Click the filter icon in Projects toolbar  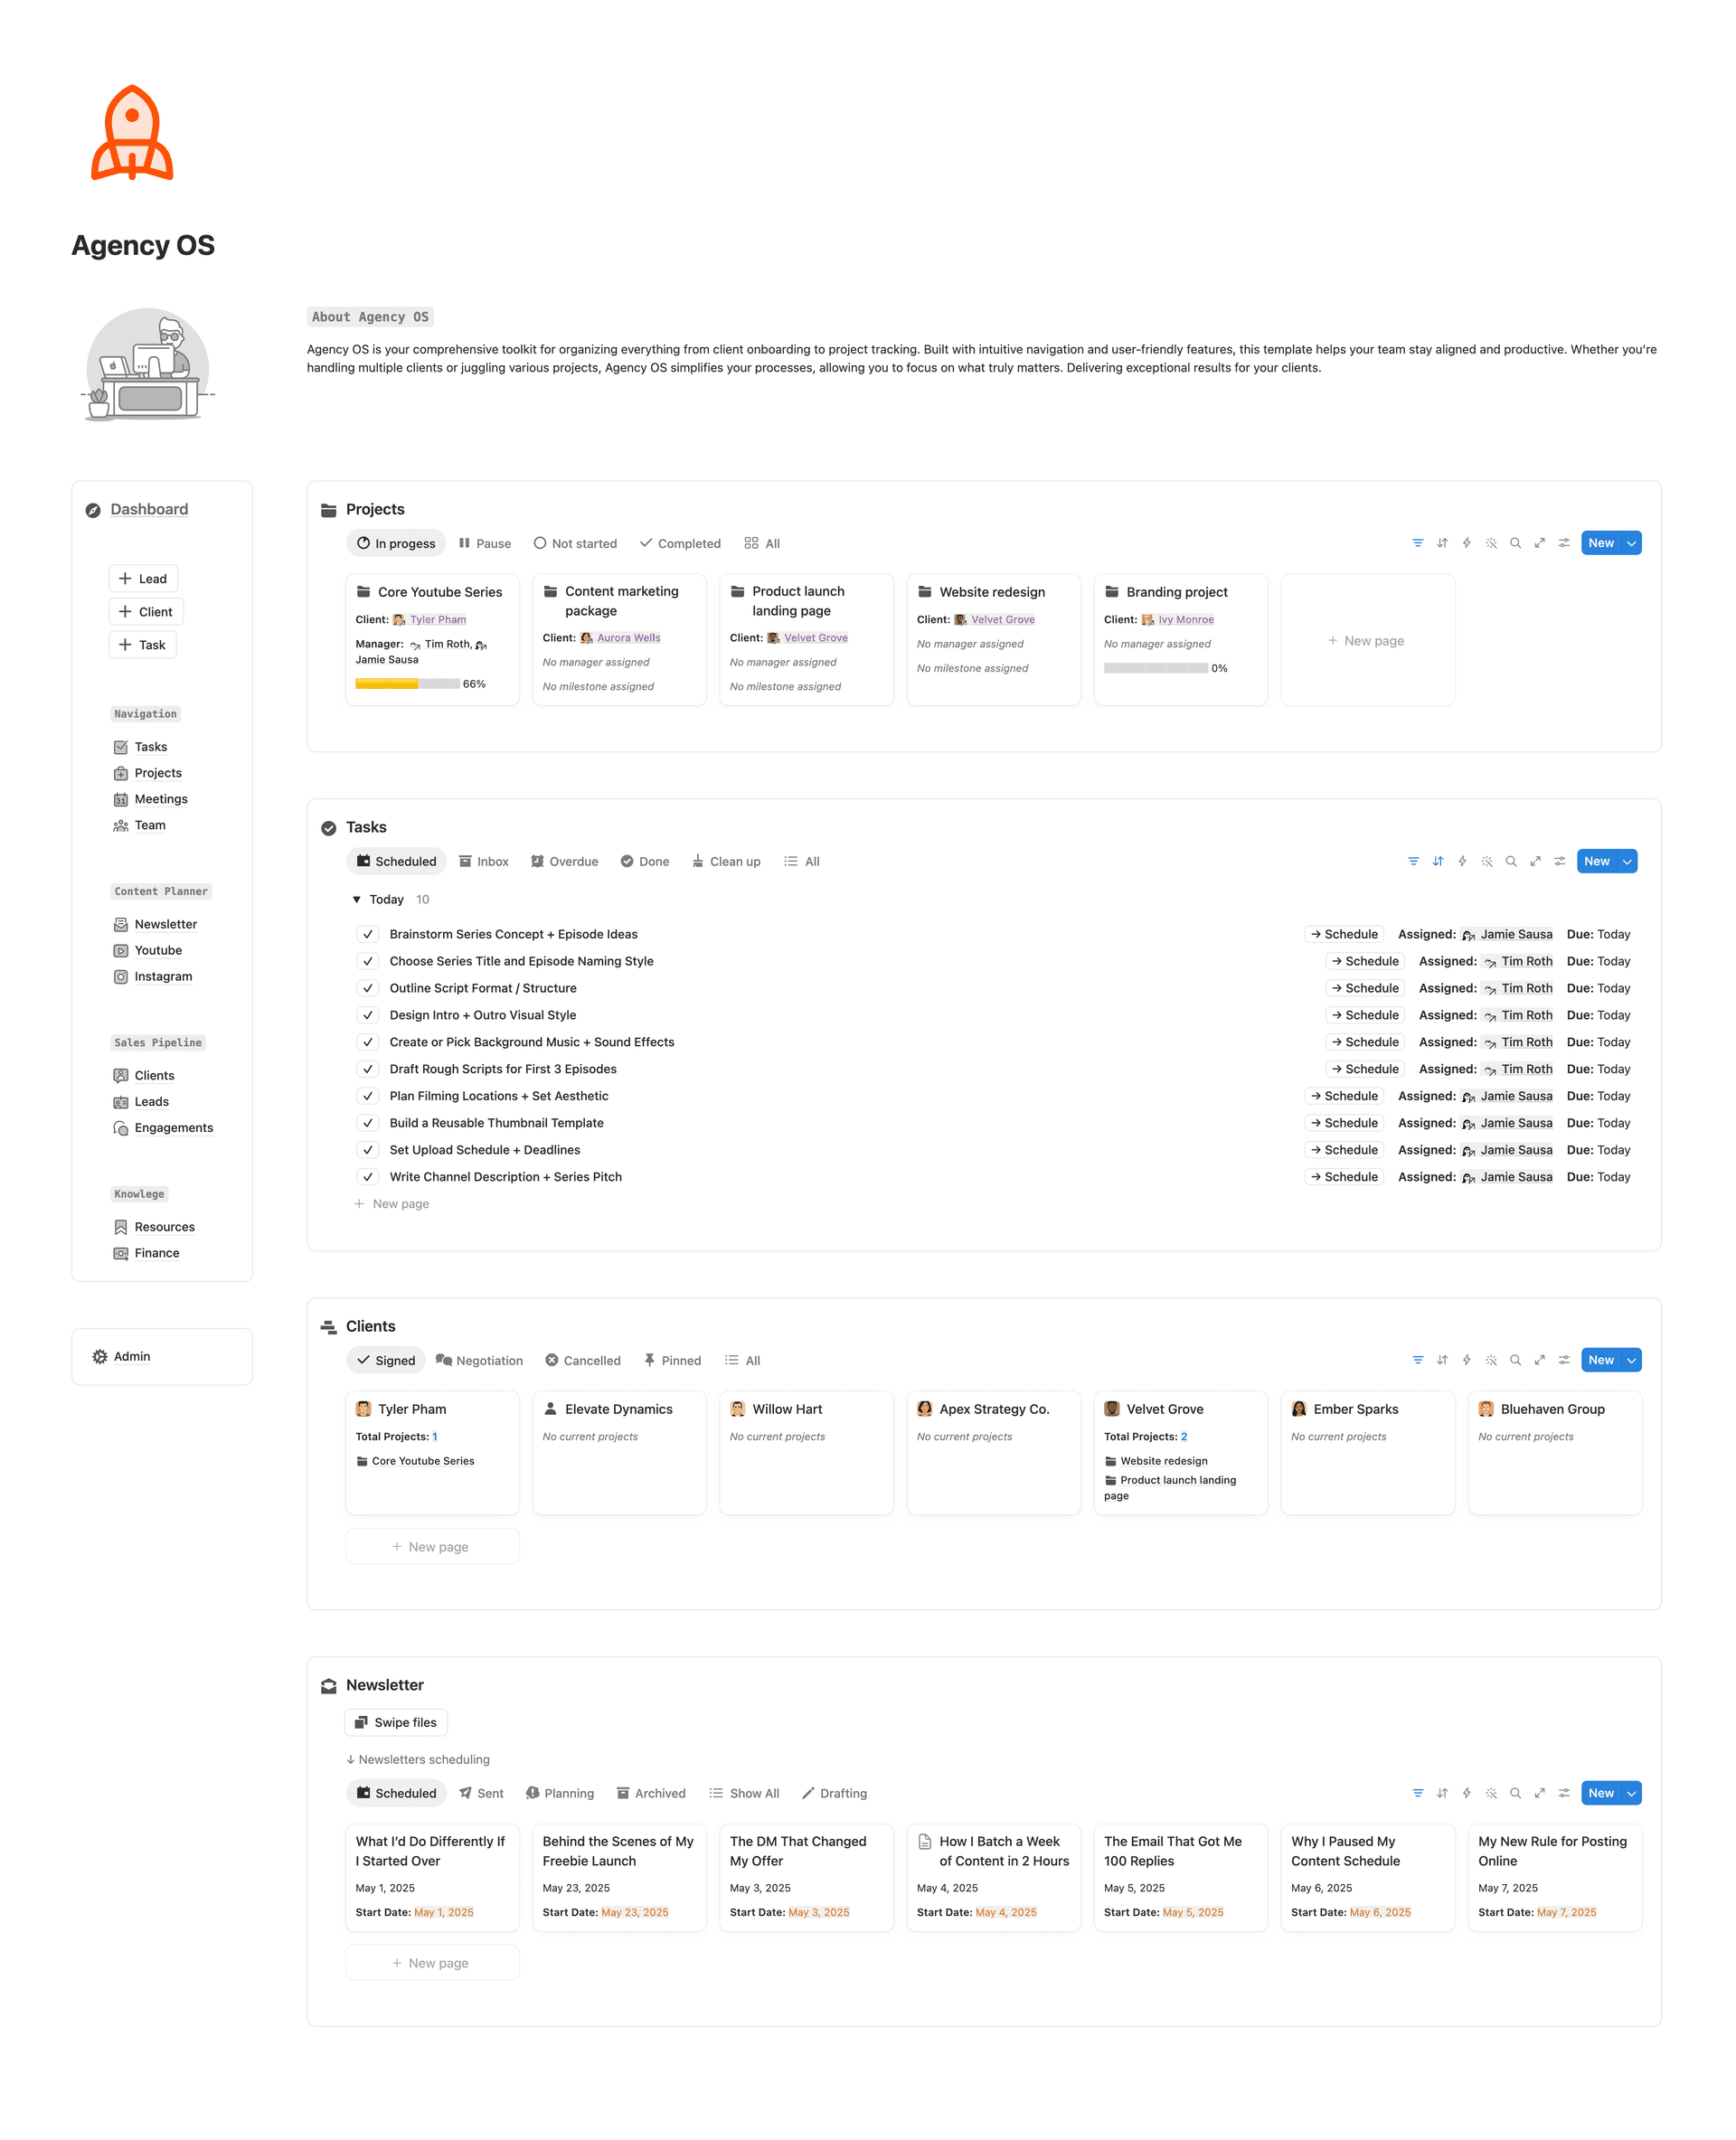(1417, 543)
